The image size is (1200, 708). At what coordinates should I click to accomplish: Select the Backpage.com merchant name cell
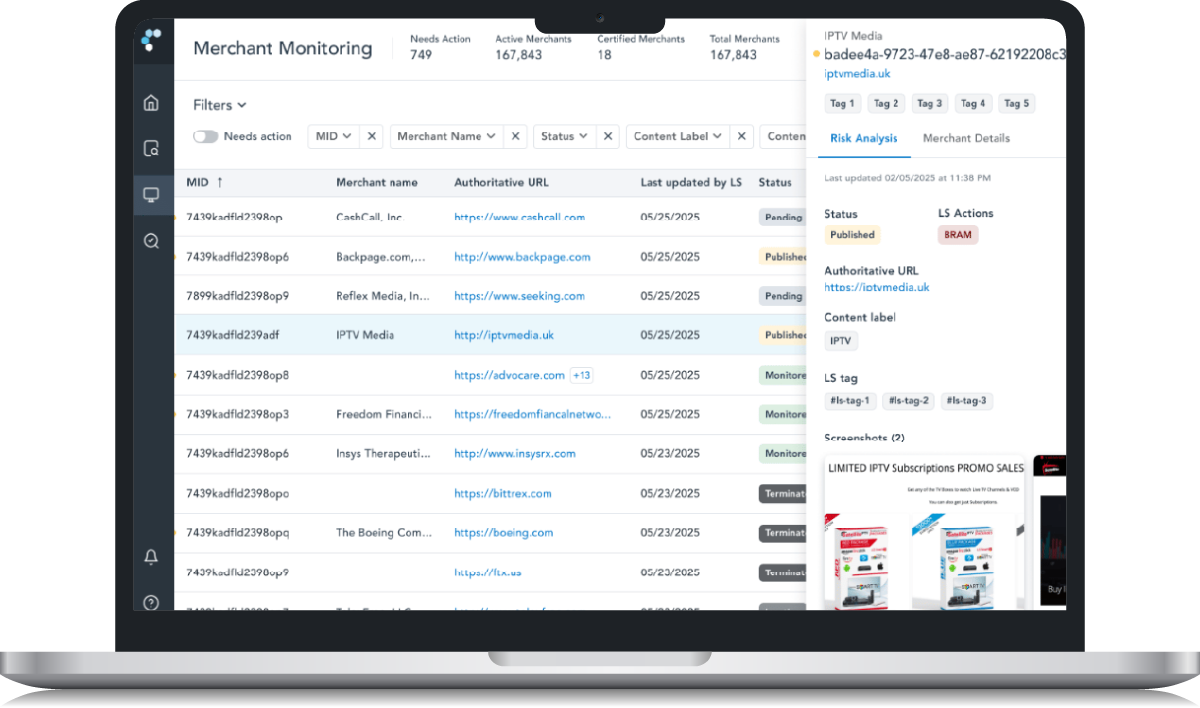point(382,257)
